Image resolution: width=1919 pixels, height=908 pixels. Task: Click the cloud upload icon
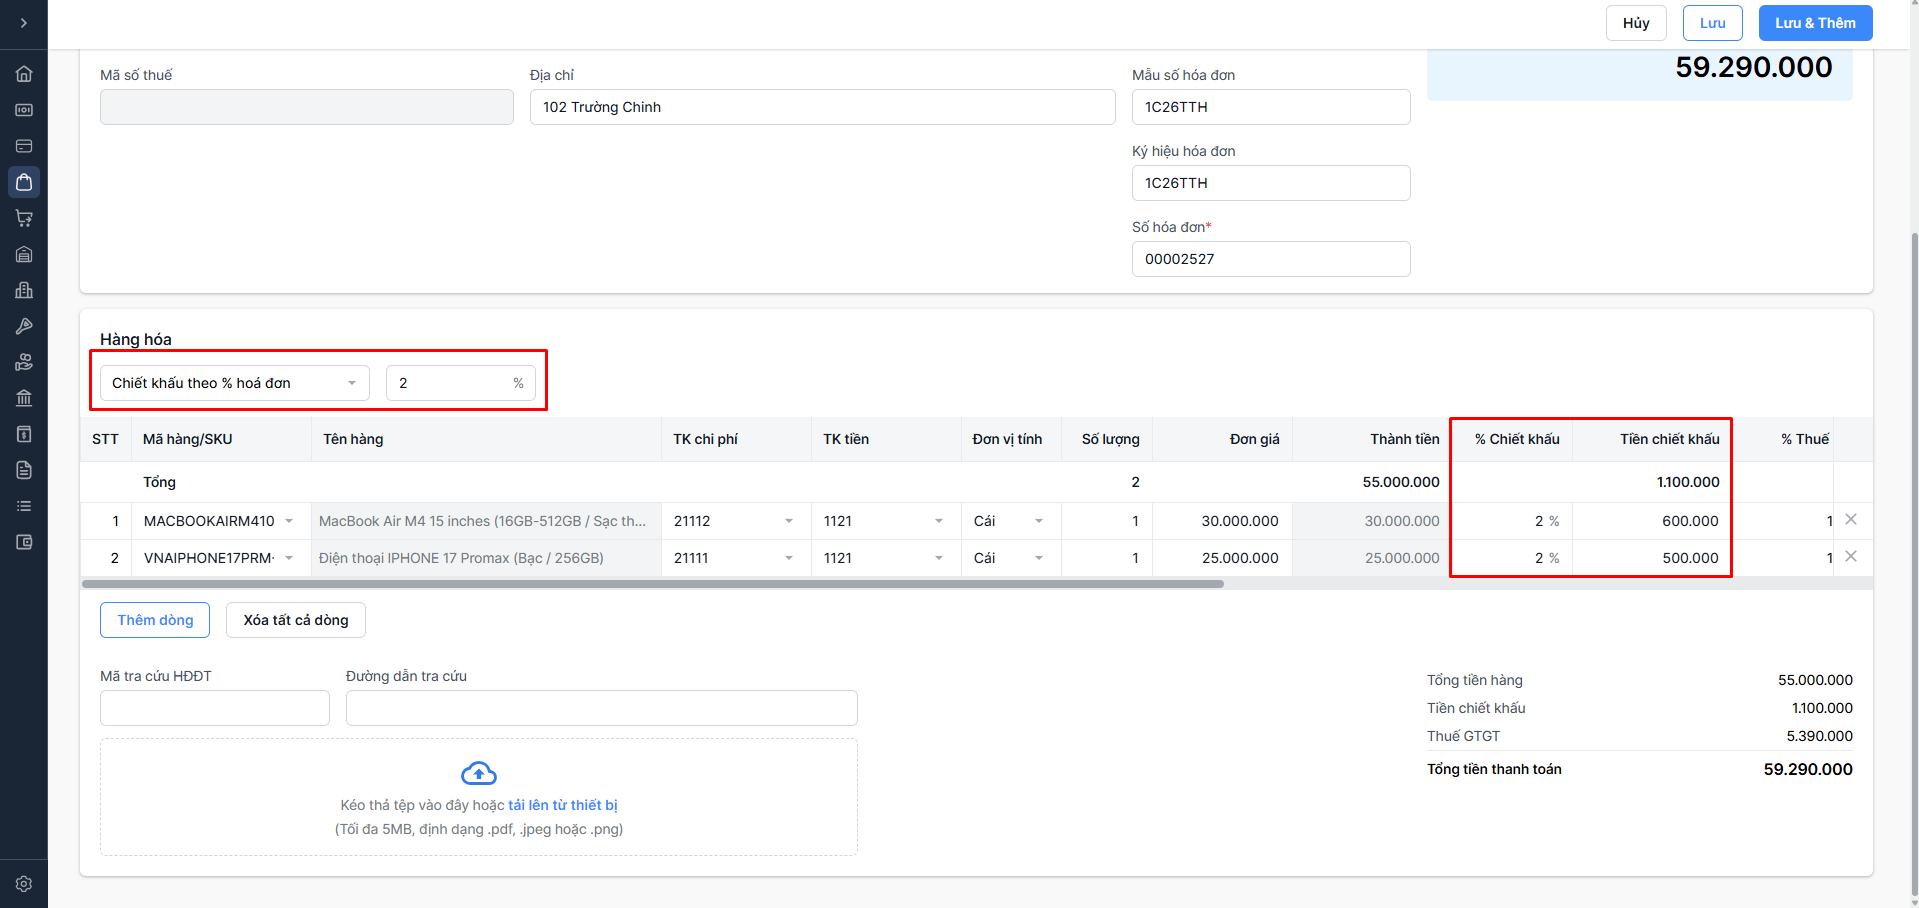(x=479, y=773)
